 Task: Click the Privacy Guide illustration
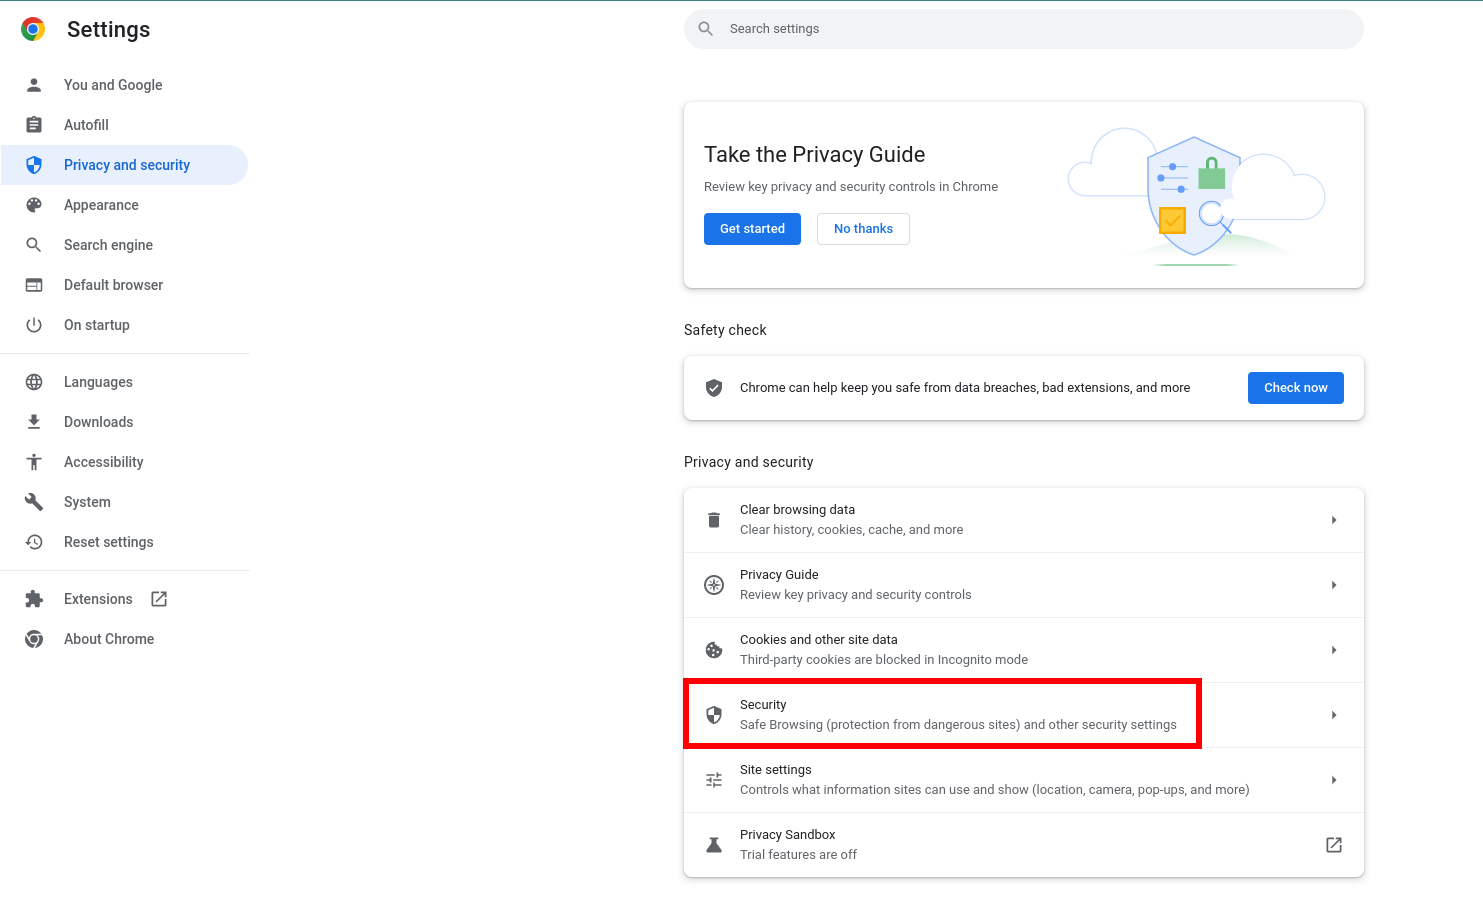[x=1196, y=196]
